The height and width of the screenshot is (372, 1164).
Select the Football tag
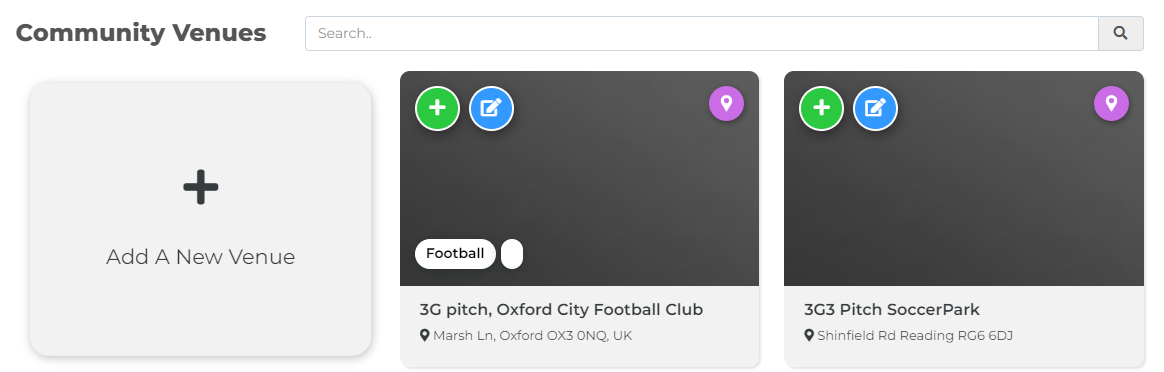pos(455,254)
